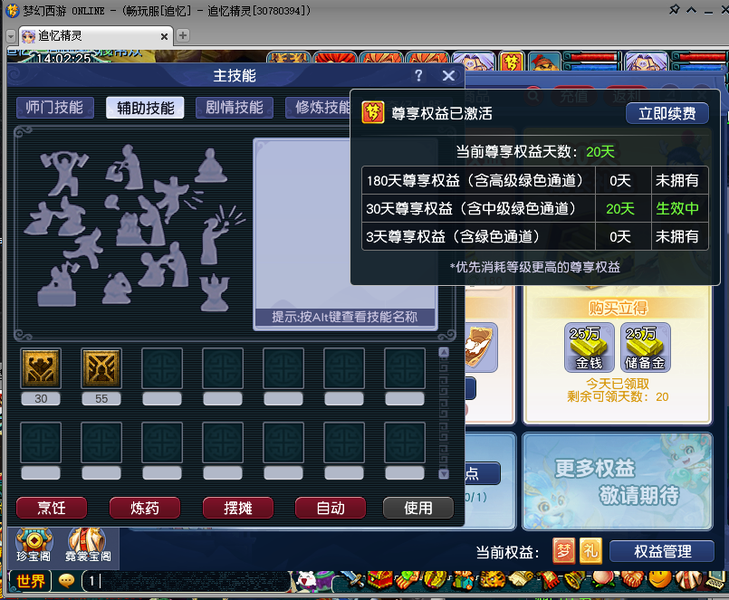This screenshot has width=729, height=600.
Task: Click the golden bell icon in bottom toolbar
Action: click(575, 580)
